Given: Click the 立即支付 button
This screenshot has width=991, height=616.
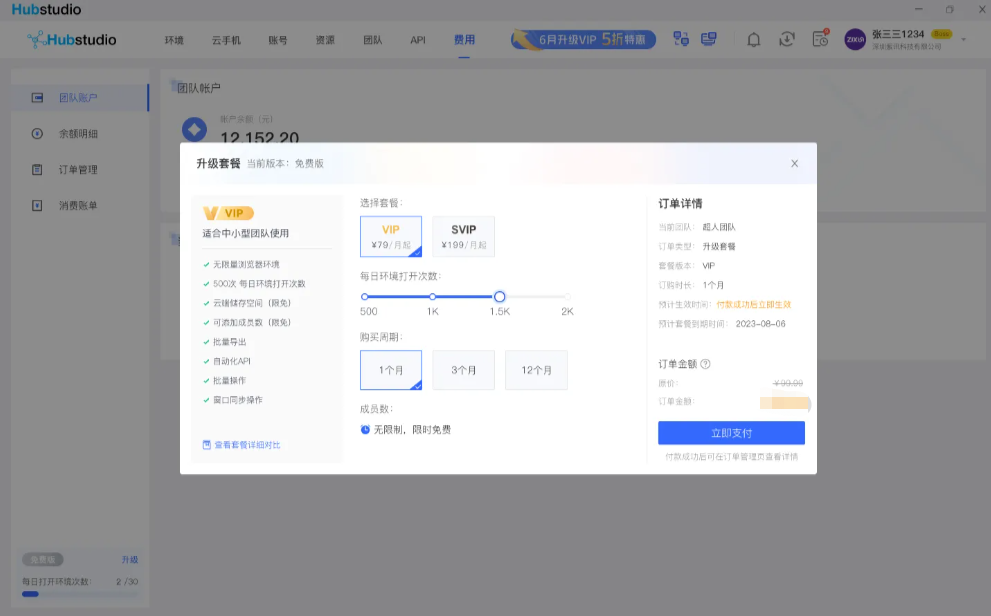Looking at the screenshot, I should tap(731, 433).
